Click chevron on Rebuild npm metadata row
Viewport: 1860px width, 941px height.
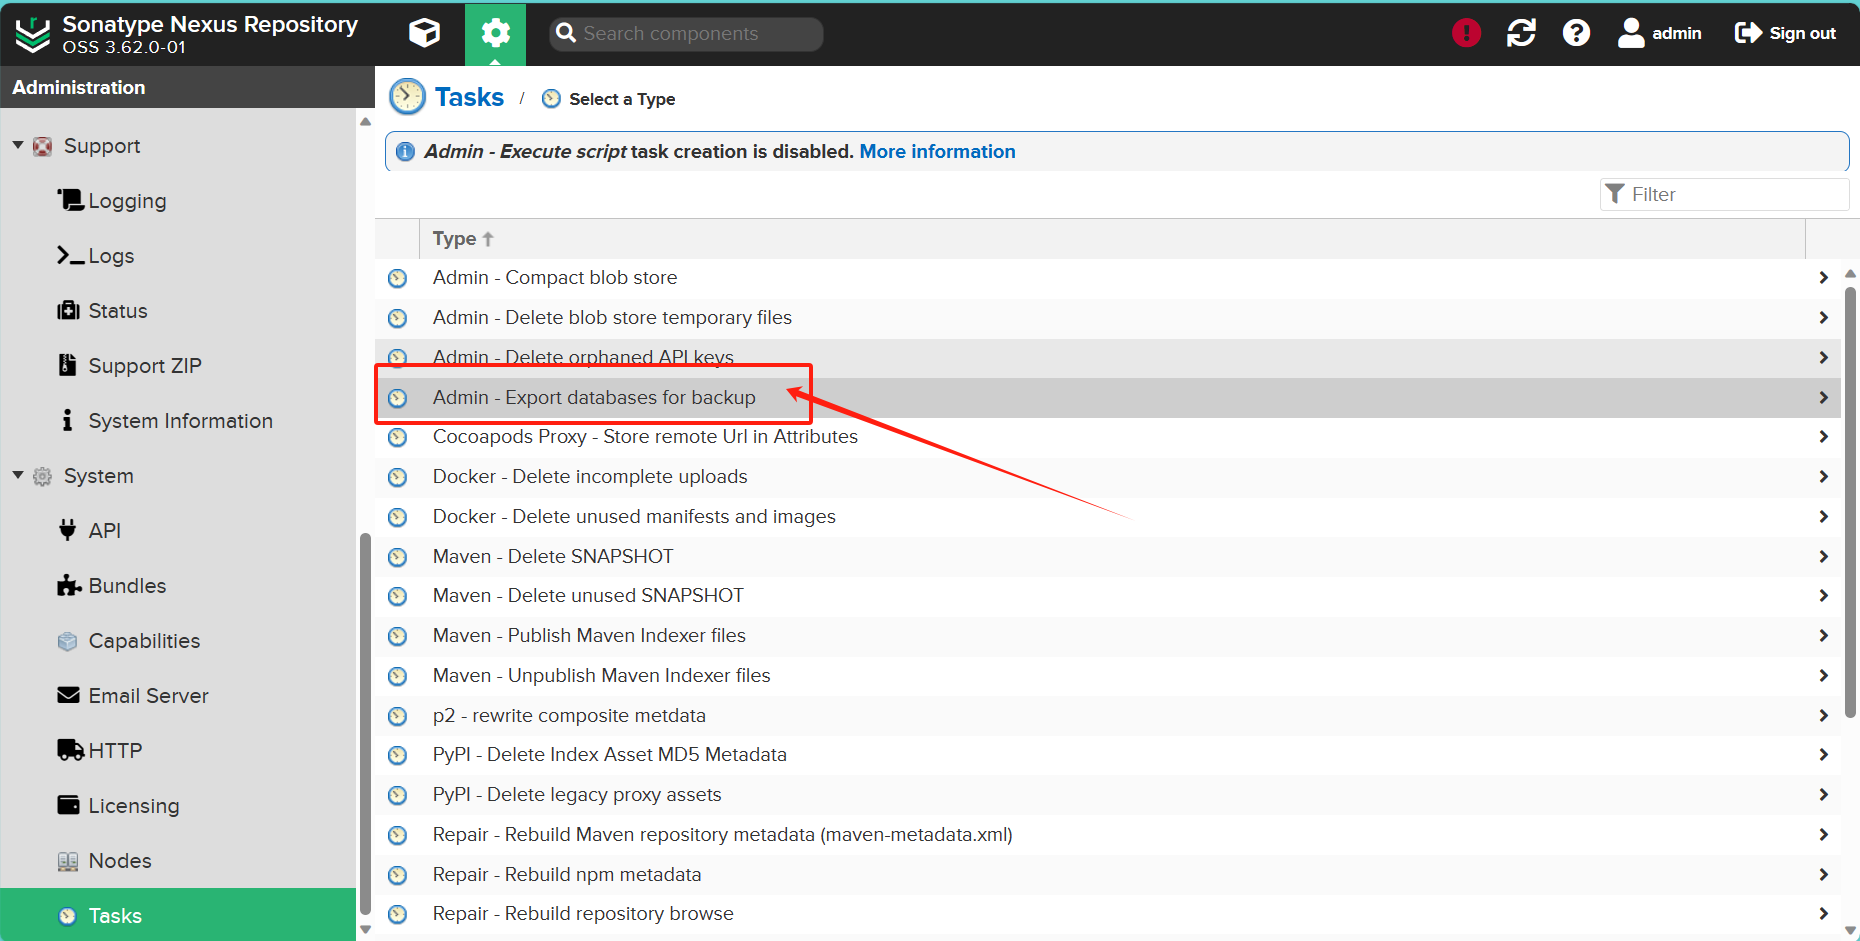(1823, 875)
